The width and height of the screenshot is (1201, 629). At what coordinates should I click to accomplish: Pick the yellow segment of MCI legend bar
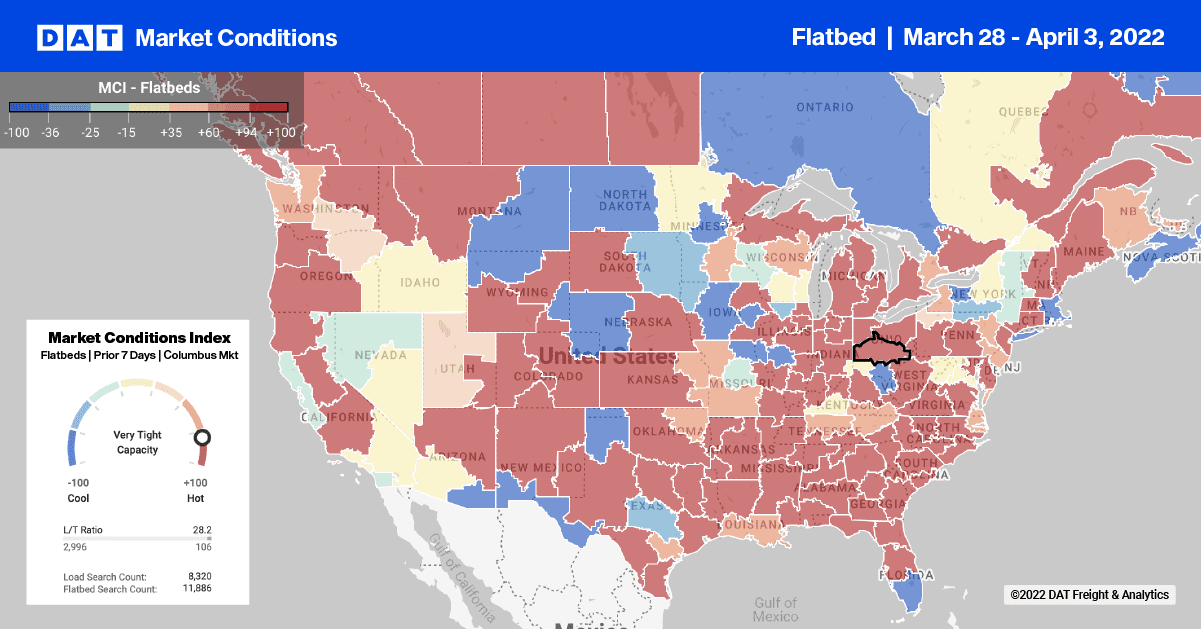coord(148,107)
